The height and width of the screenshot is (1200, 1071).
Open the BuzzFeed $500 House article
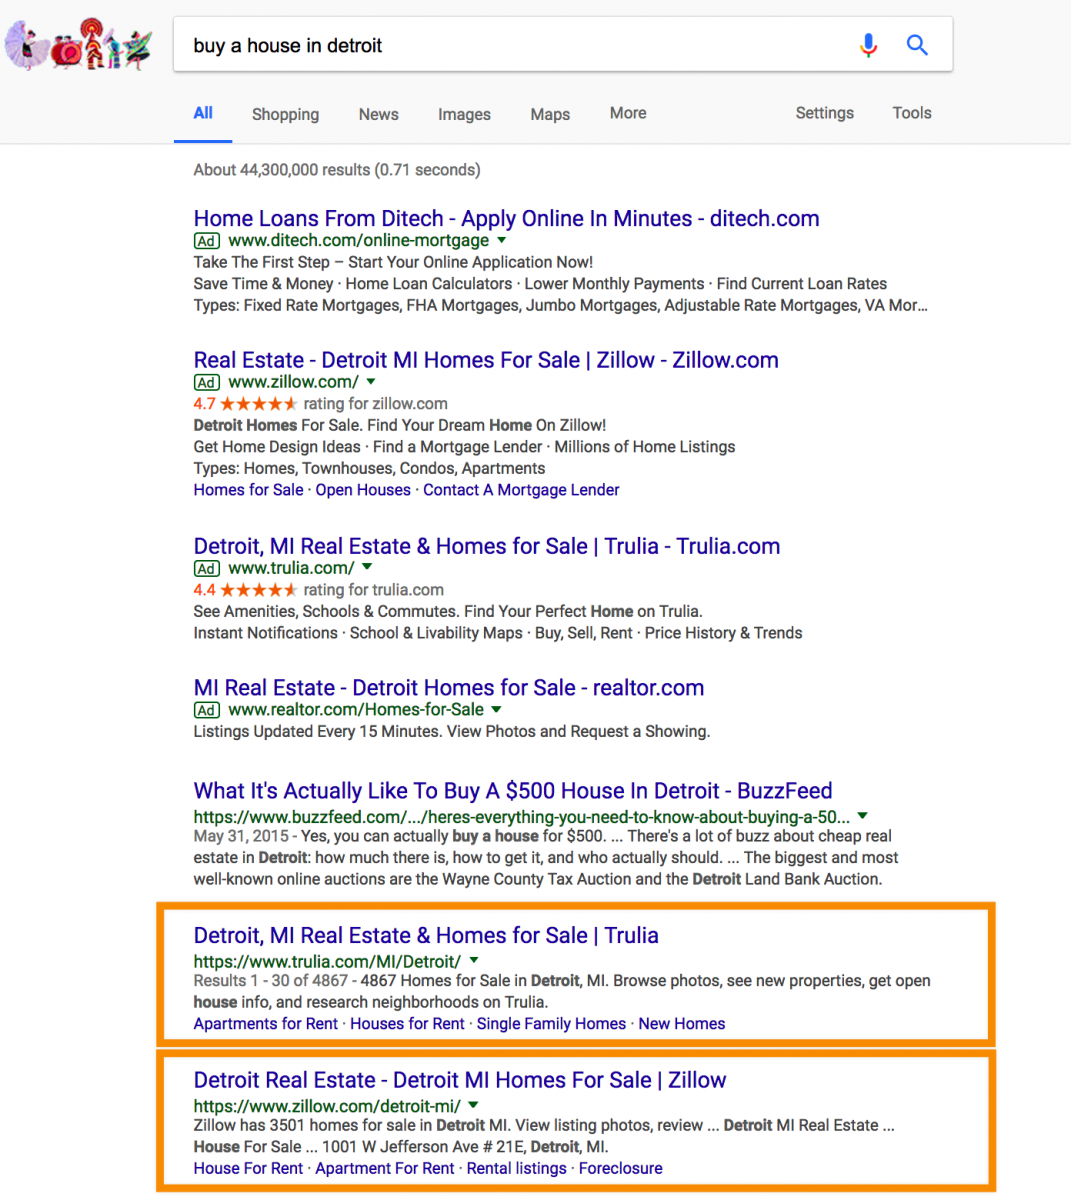[513, 791]
